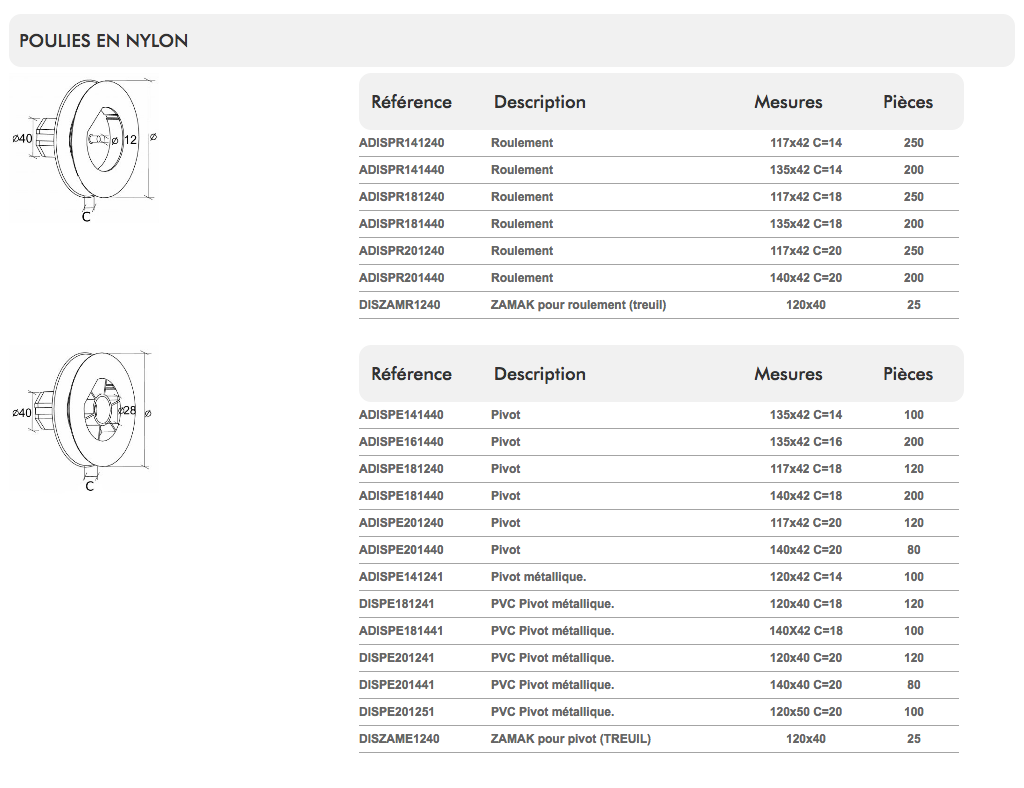The height and width of the screenshot is (788, 1024).
Task: Select reference ADISPE181440
Action: pos(401,496)
